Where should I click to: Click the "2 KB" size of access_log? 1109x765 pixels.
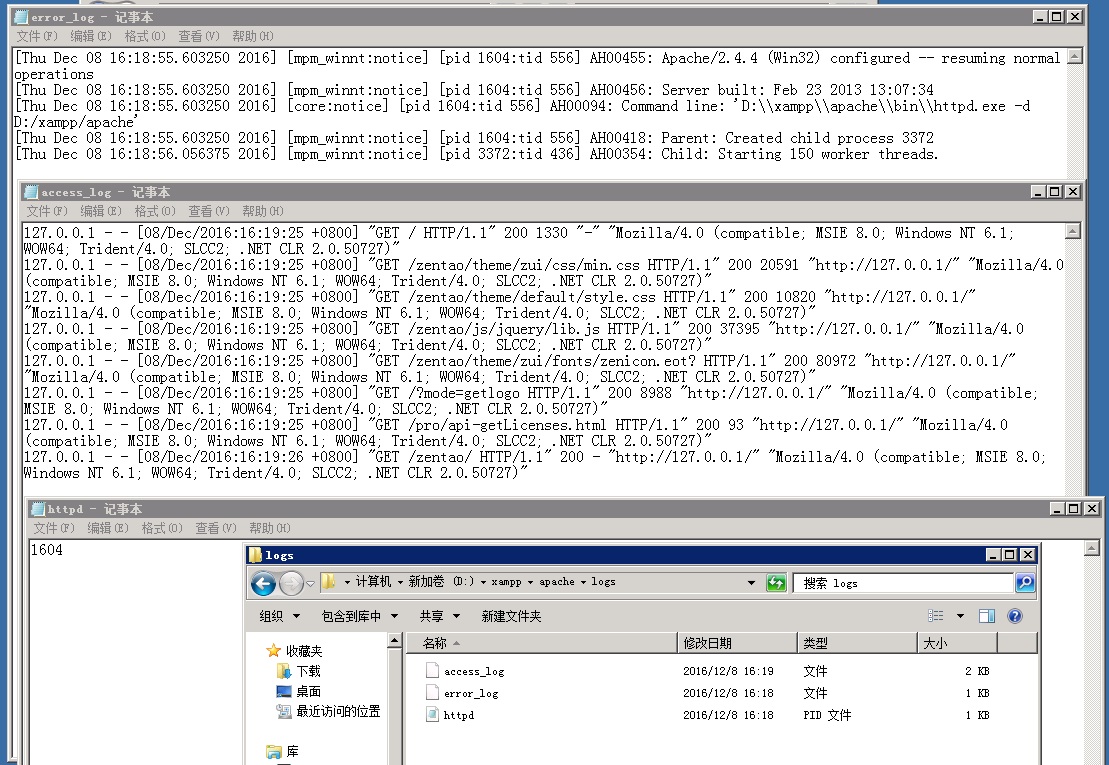pos(977,671)
